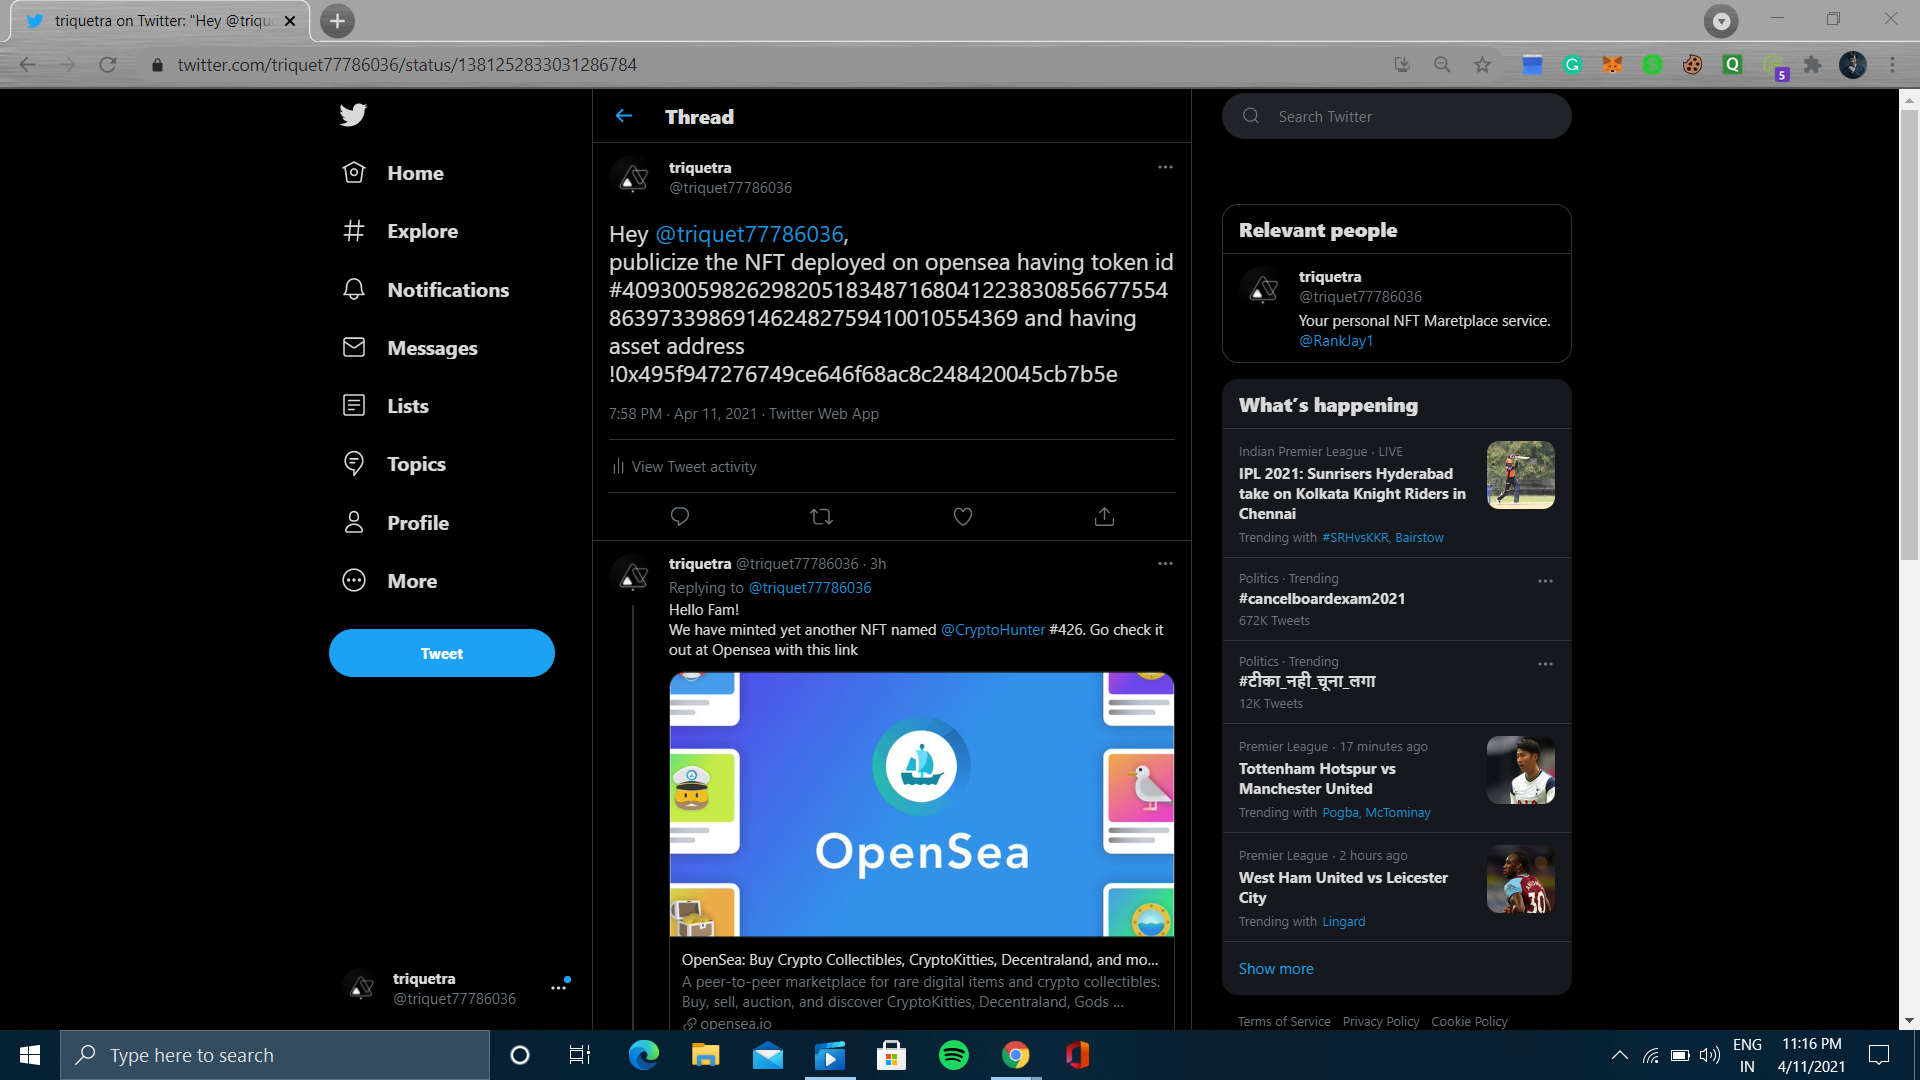The image size is (1920, 1080).
Task: Click the blue Tweet button
Action: [441, 653]
